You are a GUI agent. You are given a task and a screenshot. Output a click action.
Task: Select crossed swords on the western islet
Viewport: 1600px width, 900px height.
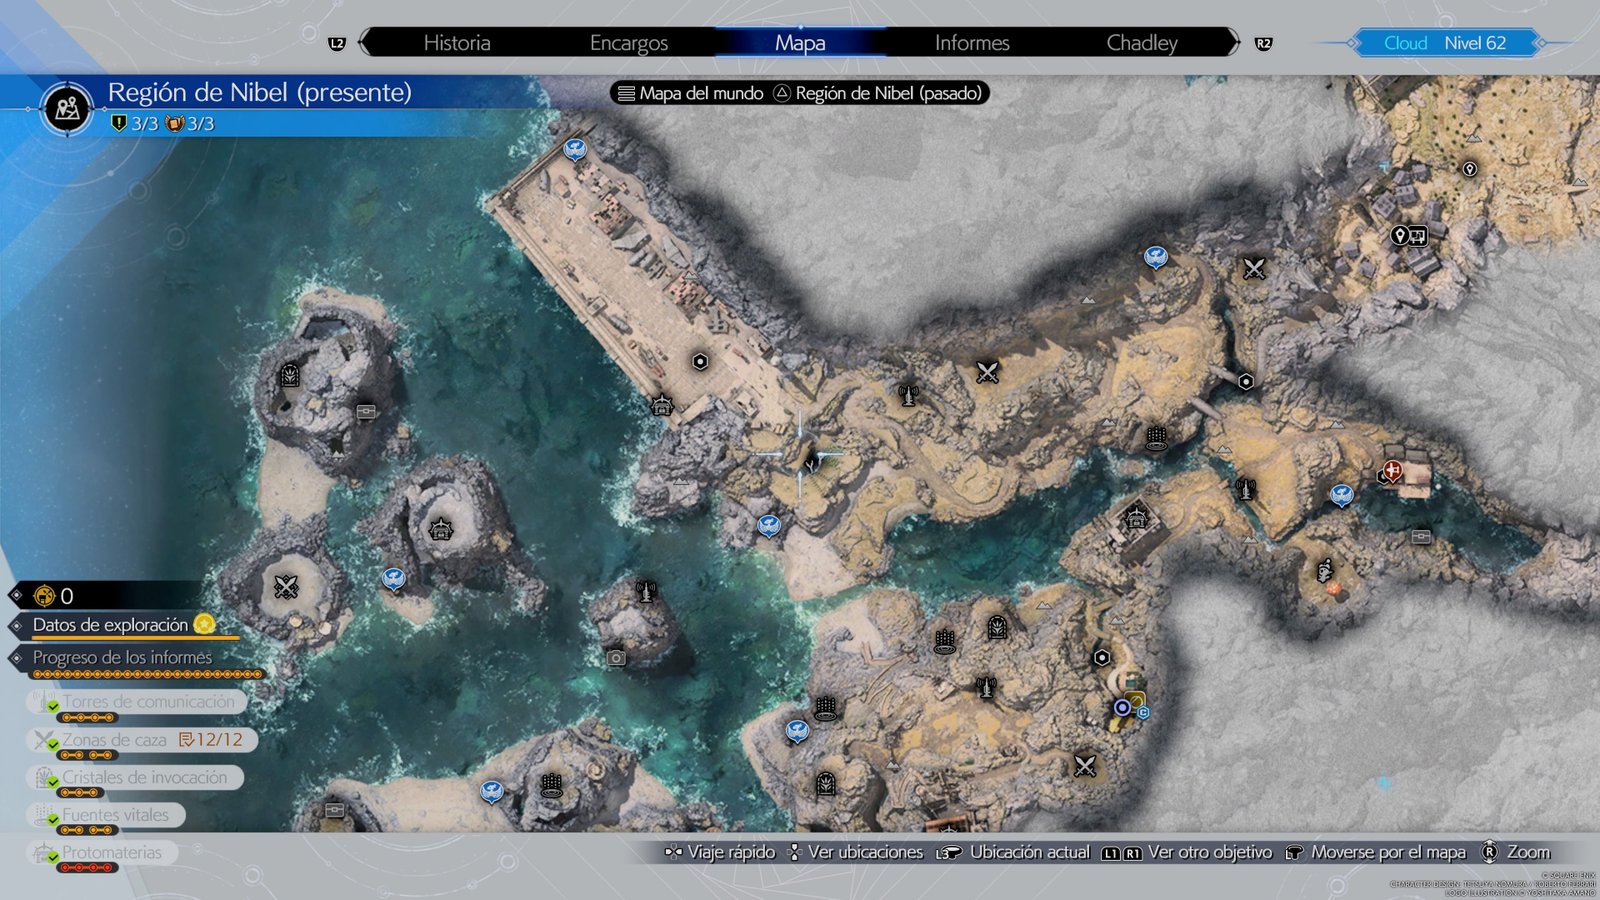pyautogui.click(x=287, y=587)
